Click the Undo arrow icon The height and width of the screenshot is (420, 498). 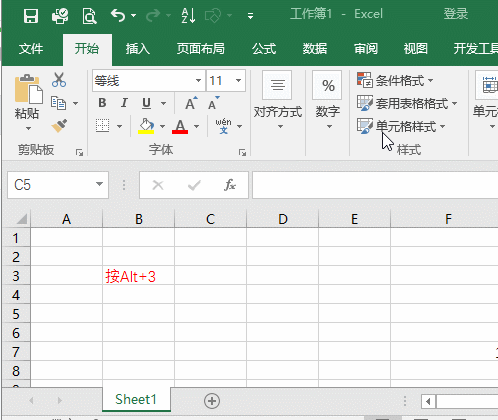tap(118, 16)
